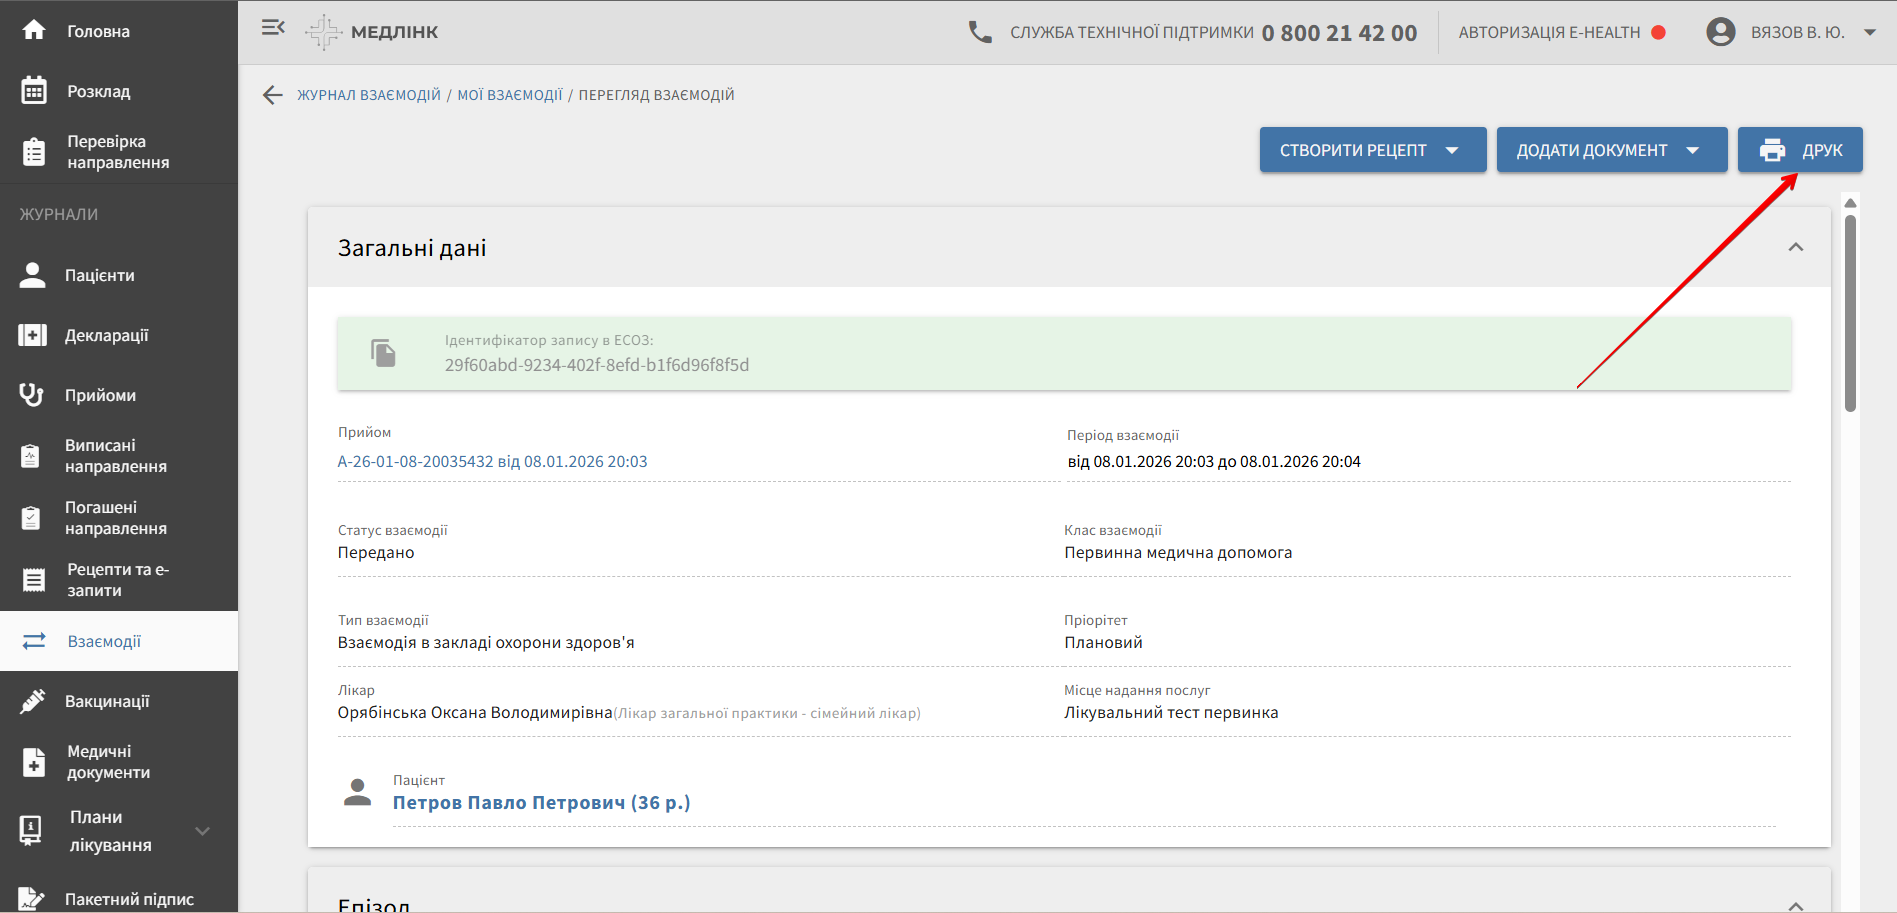This screenshot has height=913, width=1897.
Task: Copy the ECOZ record identifier icon
Action: coord(383,353)
